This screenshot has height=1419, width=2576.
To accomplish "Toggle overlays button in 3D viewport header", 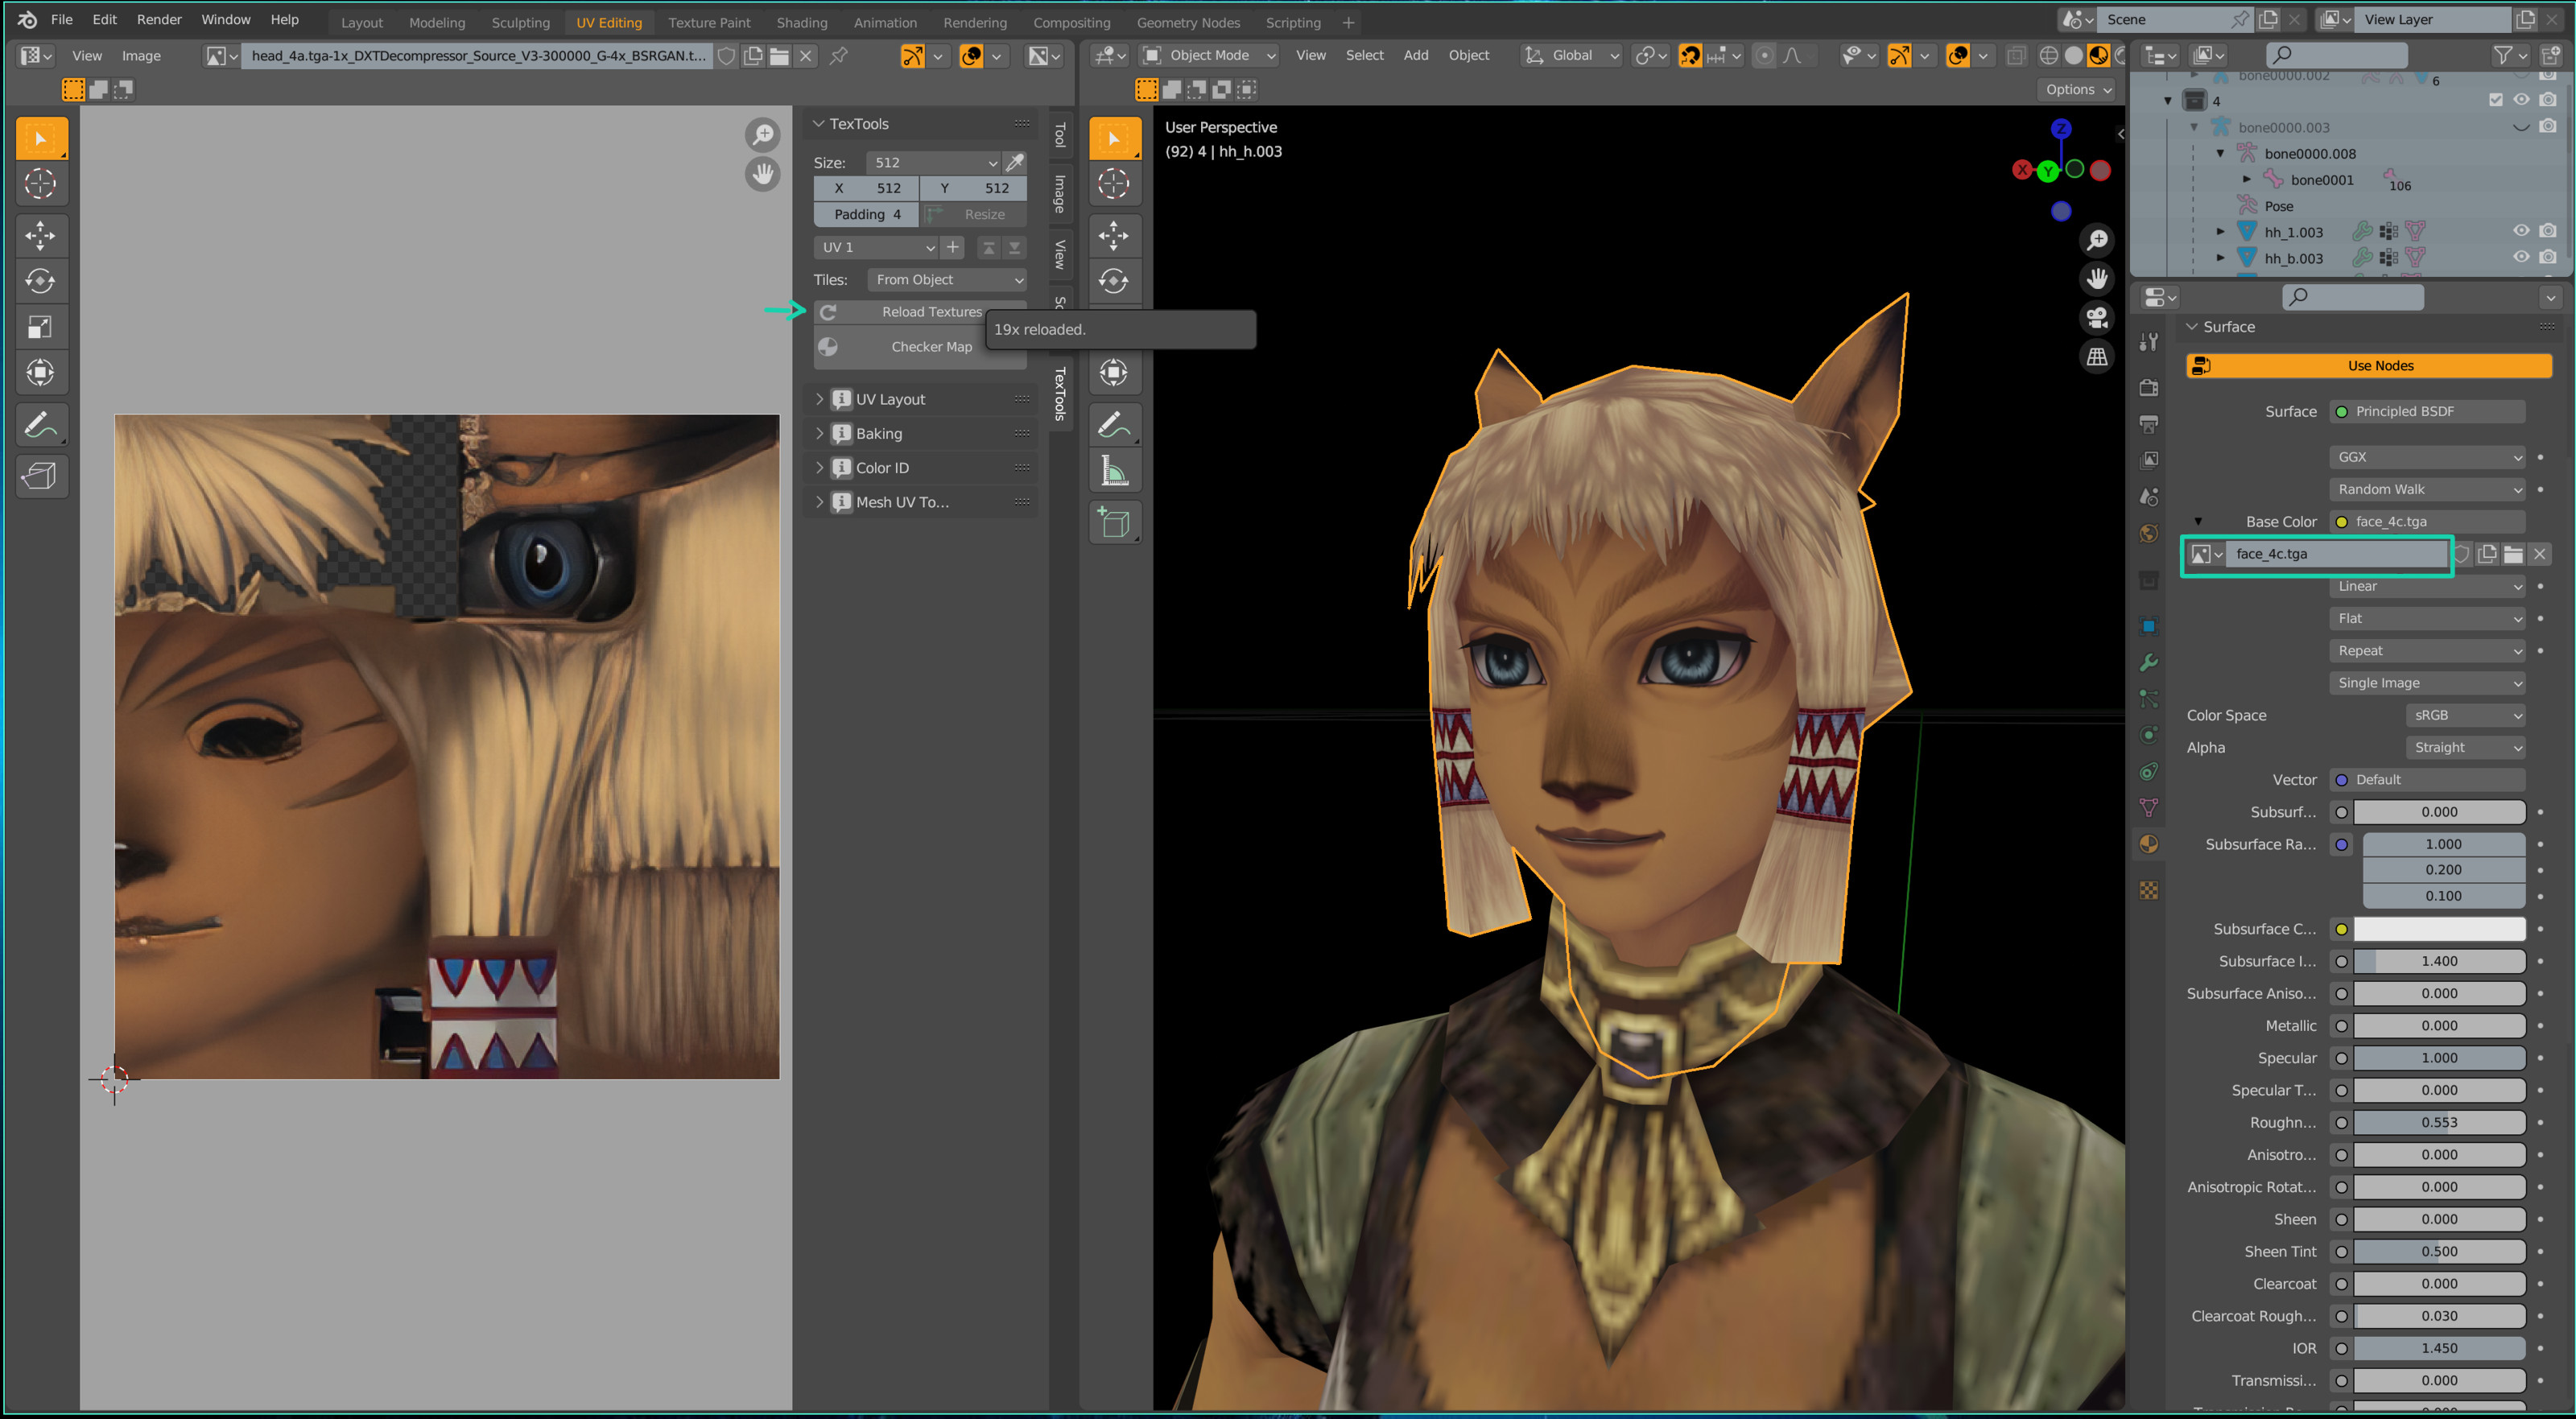I will (x=1958, y=56).
